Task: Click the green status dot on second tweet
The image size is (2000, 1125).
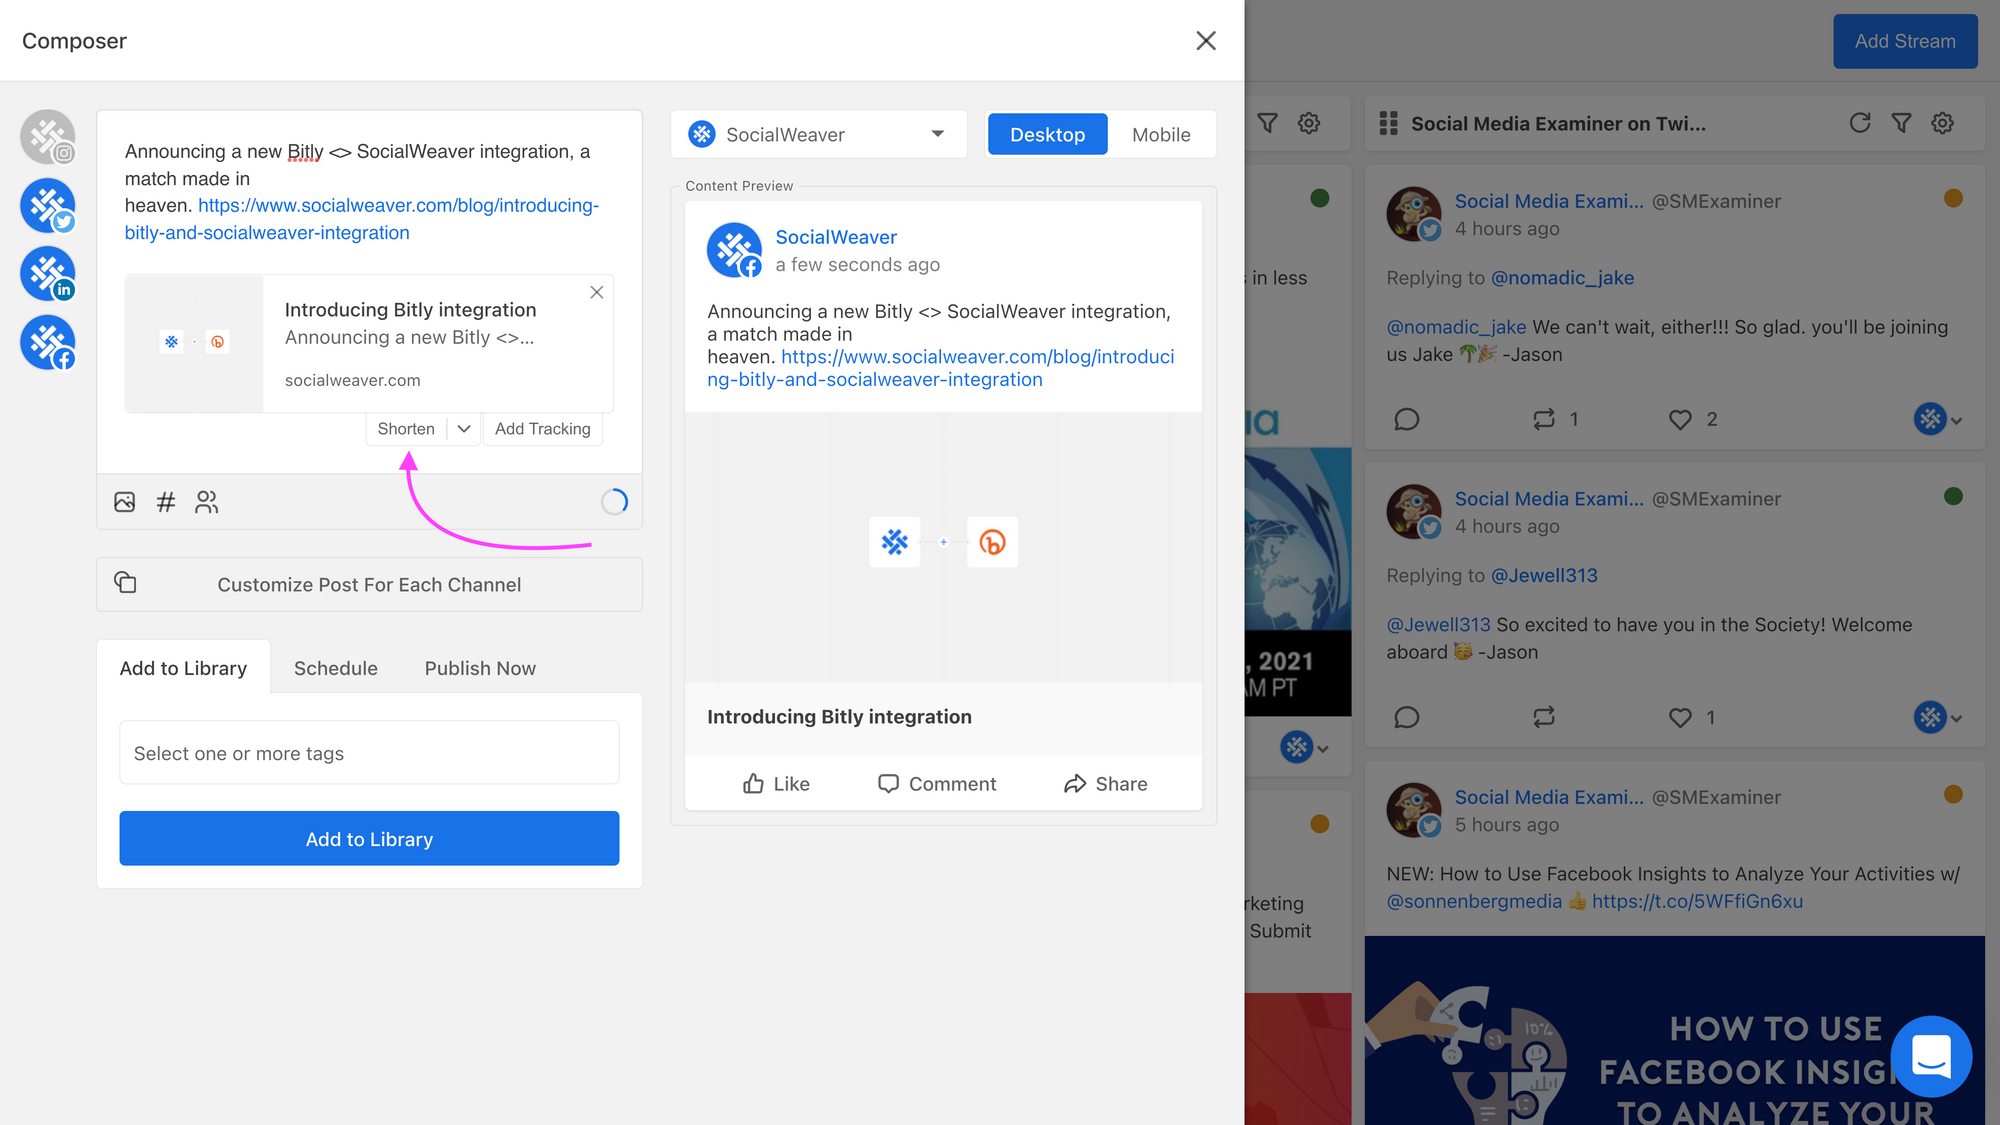Action: click(1953, 496)
